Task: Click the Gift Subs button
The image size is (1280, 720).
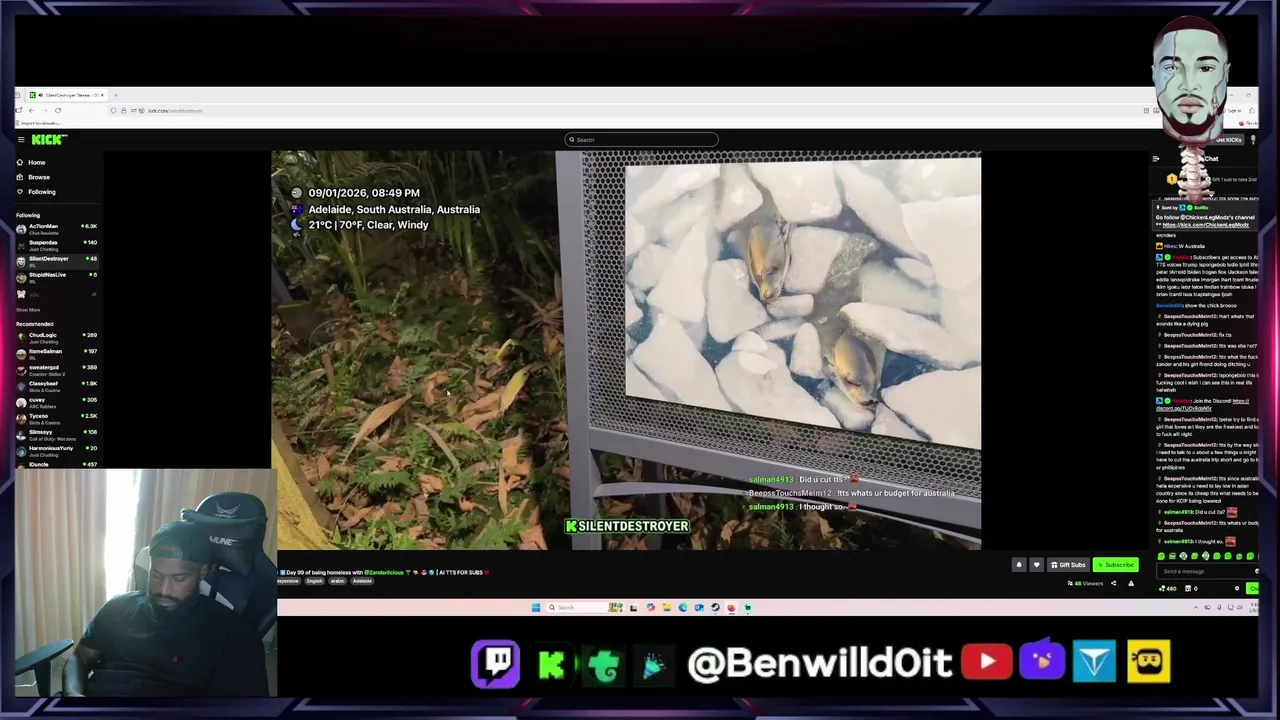Action: point(1068,565)
